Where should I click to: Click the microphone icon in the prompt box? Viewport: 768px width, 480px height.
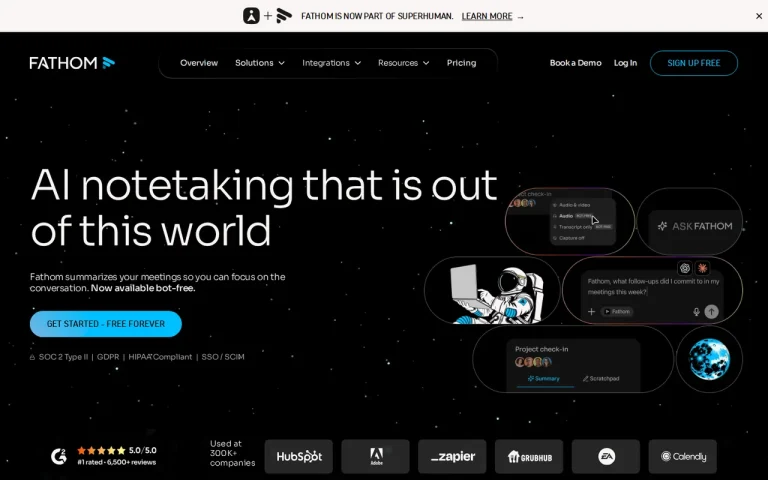[696, 312]
